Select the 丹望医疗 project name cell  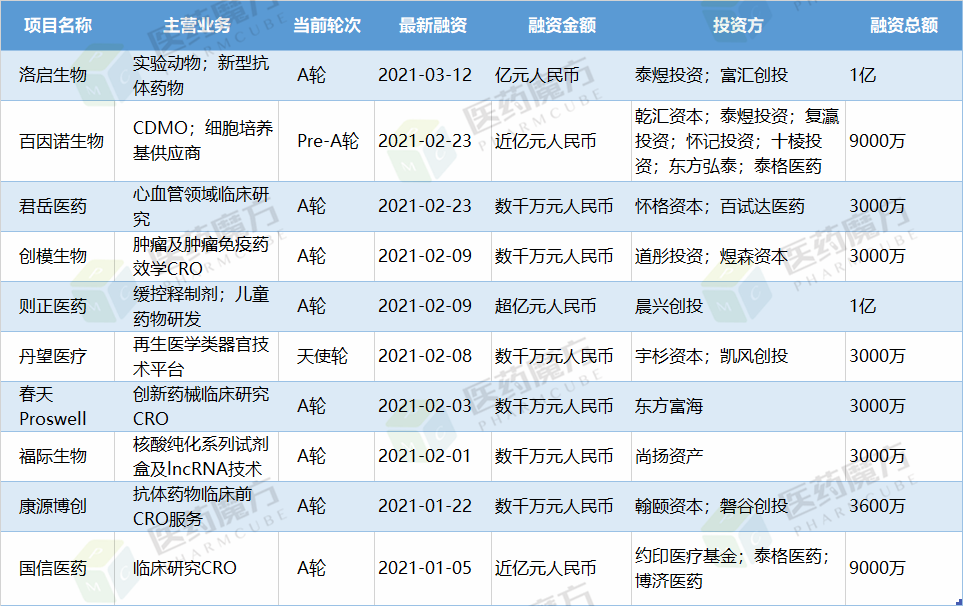pyautogui.click(x=58, y=357)
